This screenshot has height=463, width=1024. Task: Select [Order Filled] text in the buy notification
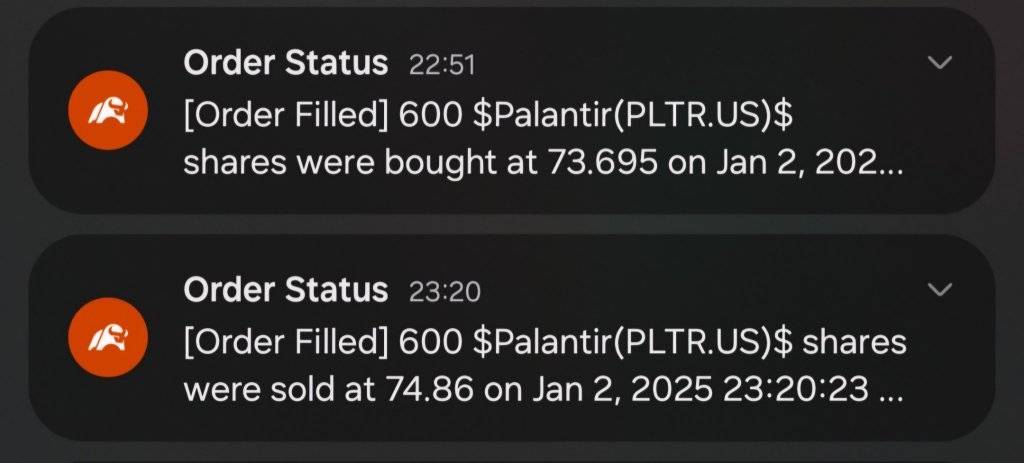click(286, 116)
